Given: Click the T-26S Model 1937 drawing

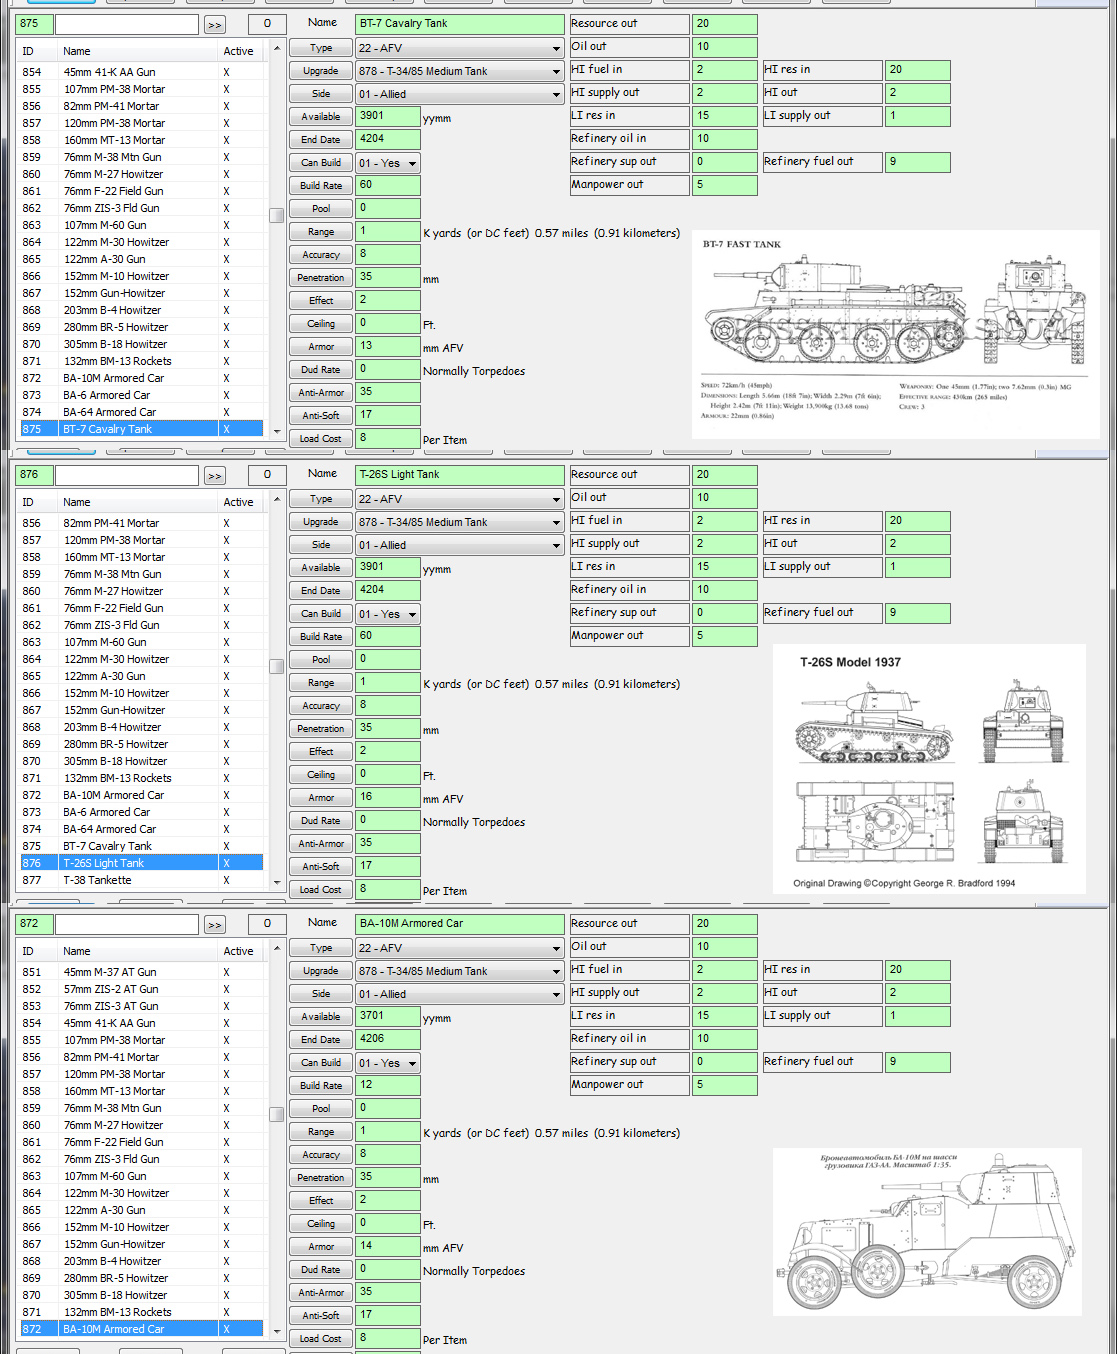Looking at the screenshot, I should [928, 768].
